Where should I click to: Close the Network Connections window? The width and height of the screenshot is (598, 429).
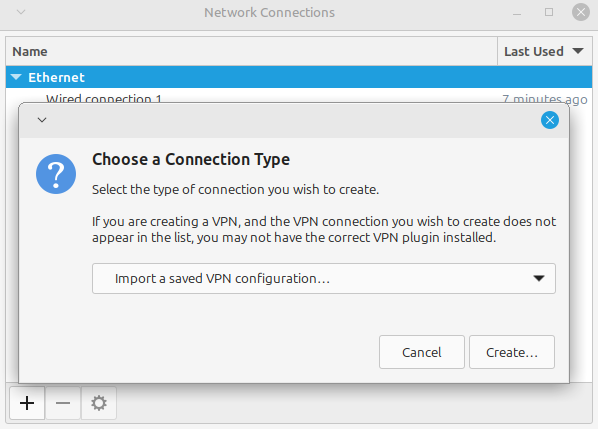(581, 12)
